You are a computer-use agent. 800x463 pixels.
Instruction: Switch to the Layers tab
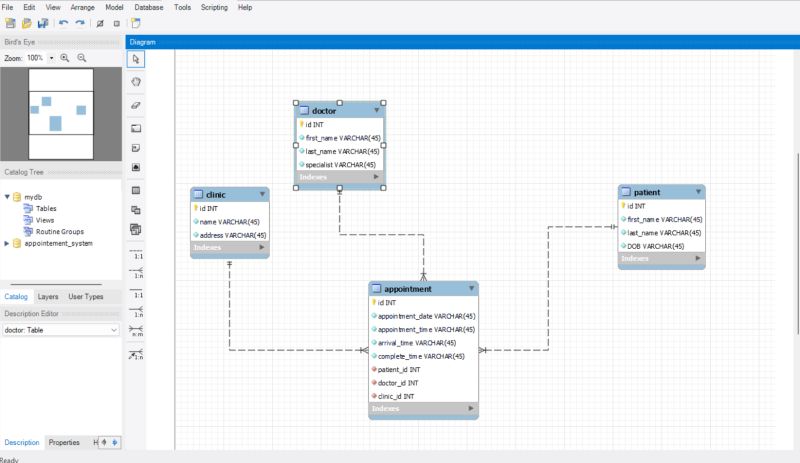(x=48, y=297)
